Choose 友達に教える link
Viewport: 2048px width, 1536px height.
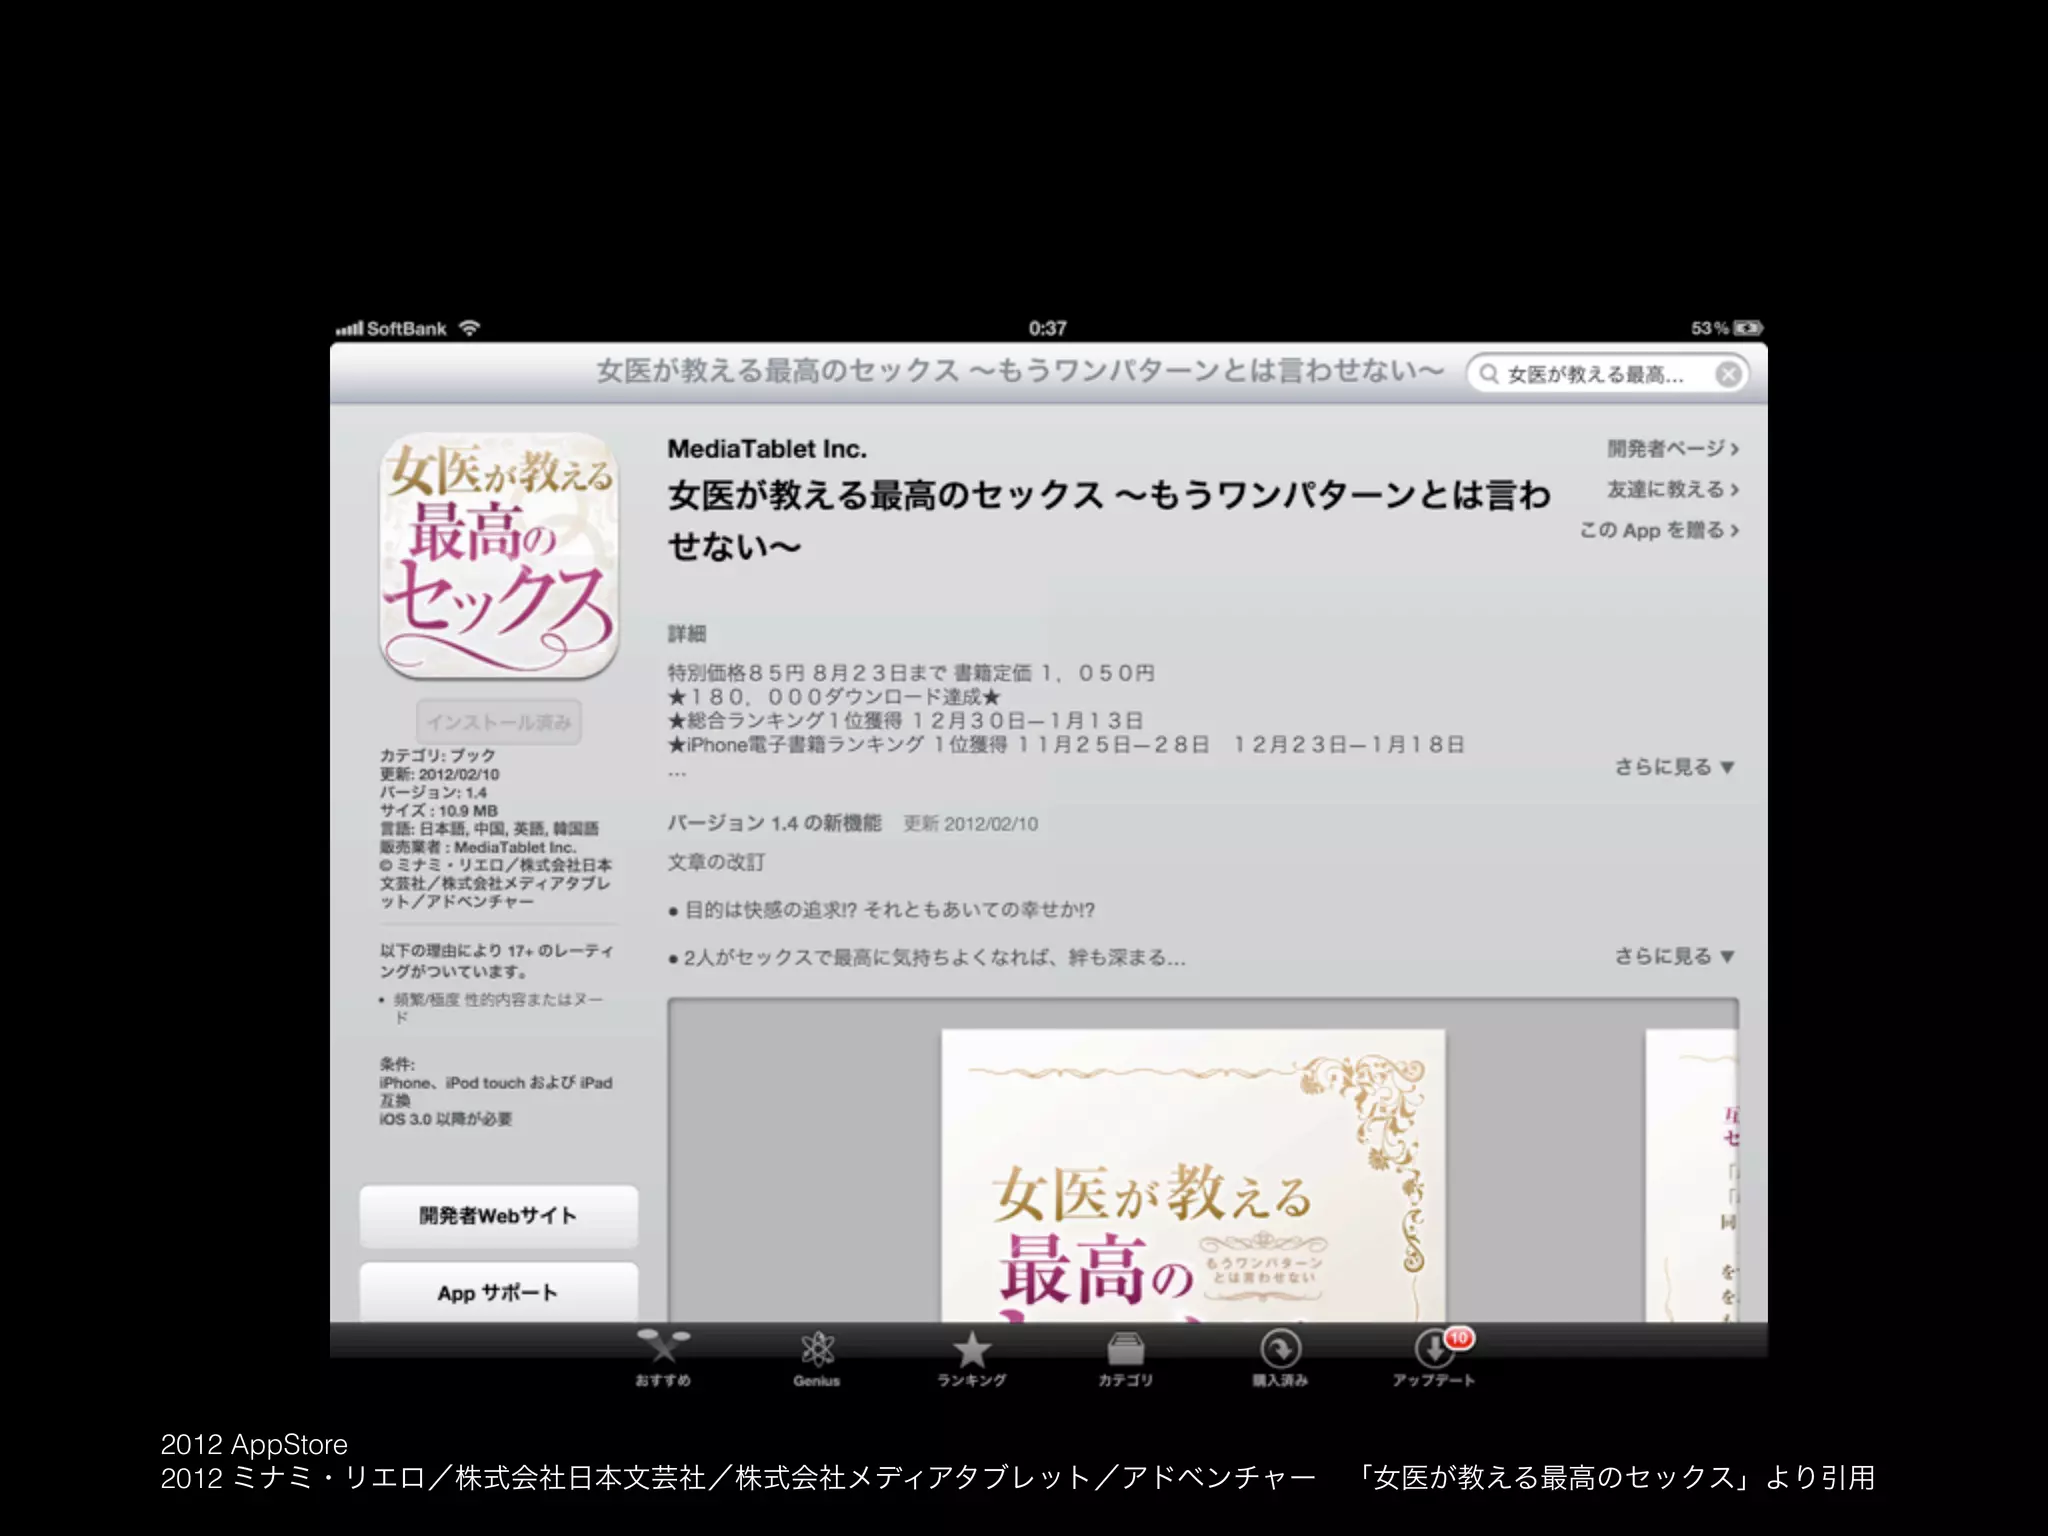(x=1673, y=489)
